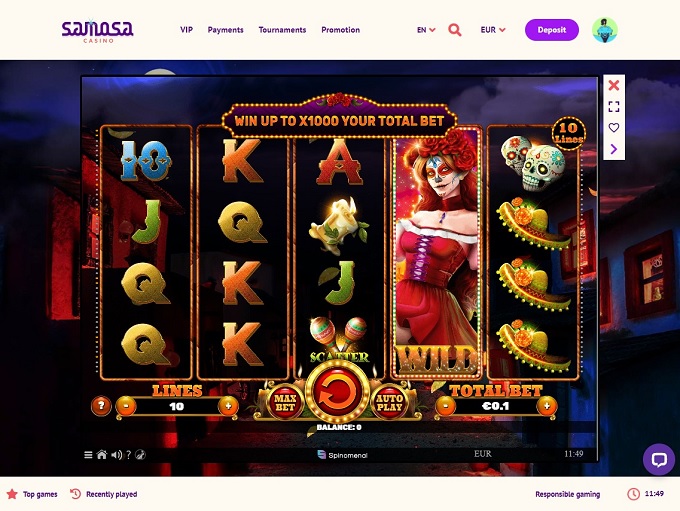Expand the side panel purple chevron
680x511 pixels.
point(614,149)
